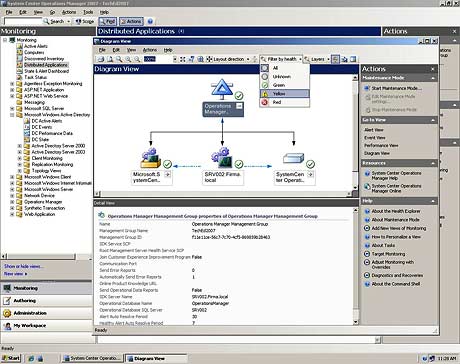Click the My Workspace icon
Image resolution: width=460 pixels, height=364 pixels.
click(7, 326)
